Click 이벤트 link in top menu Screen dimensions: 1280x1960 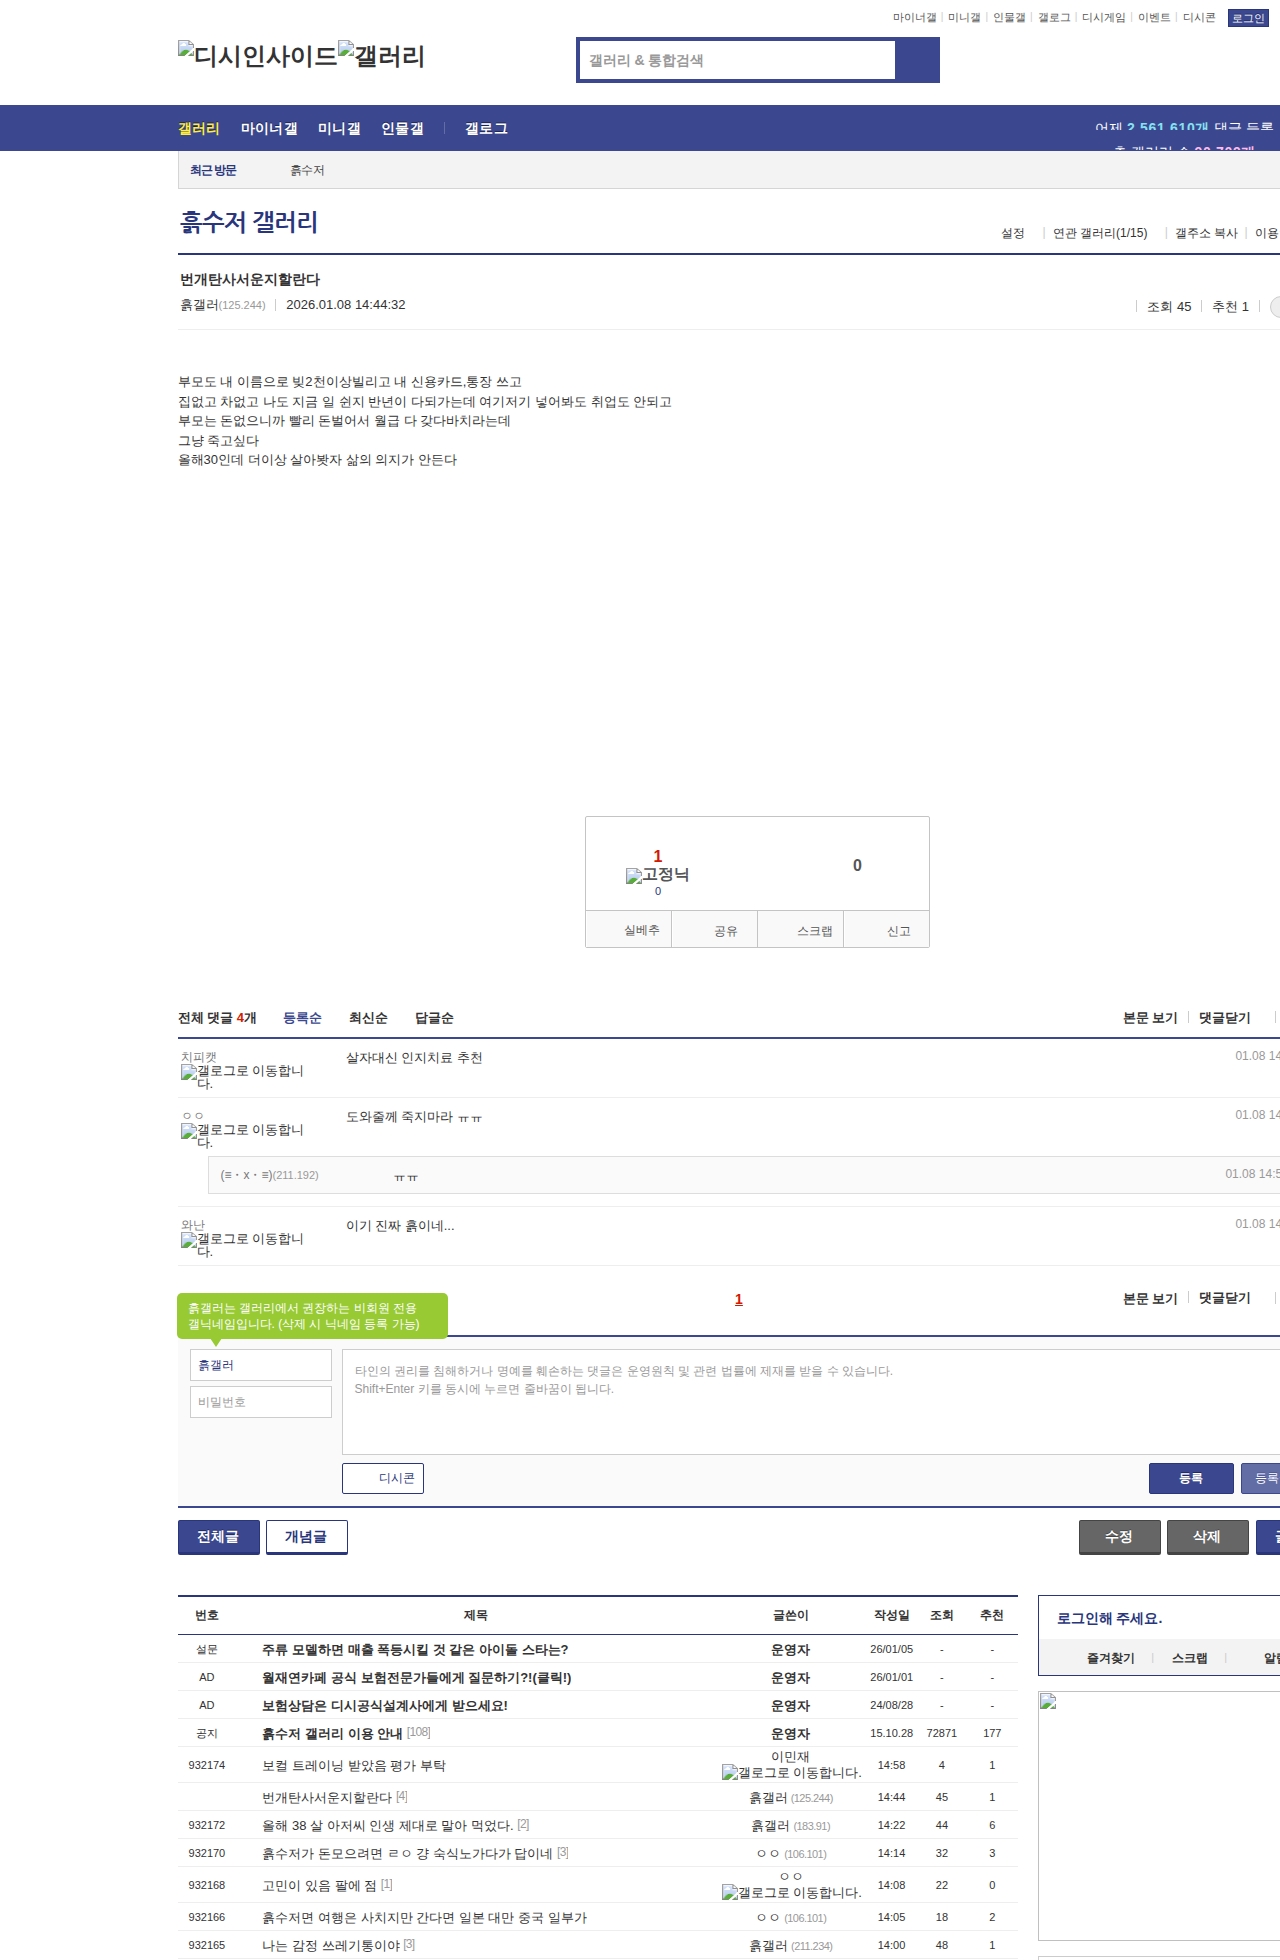pos(1154,18)
